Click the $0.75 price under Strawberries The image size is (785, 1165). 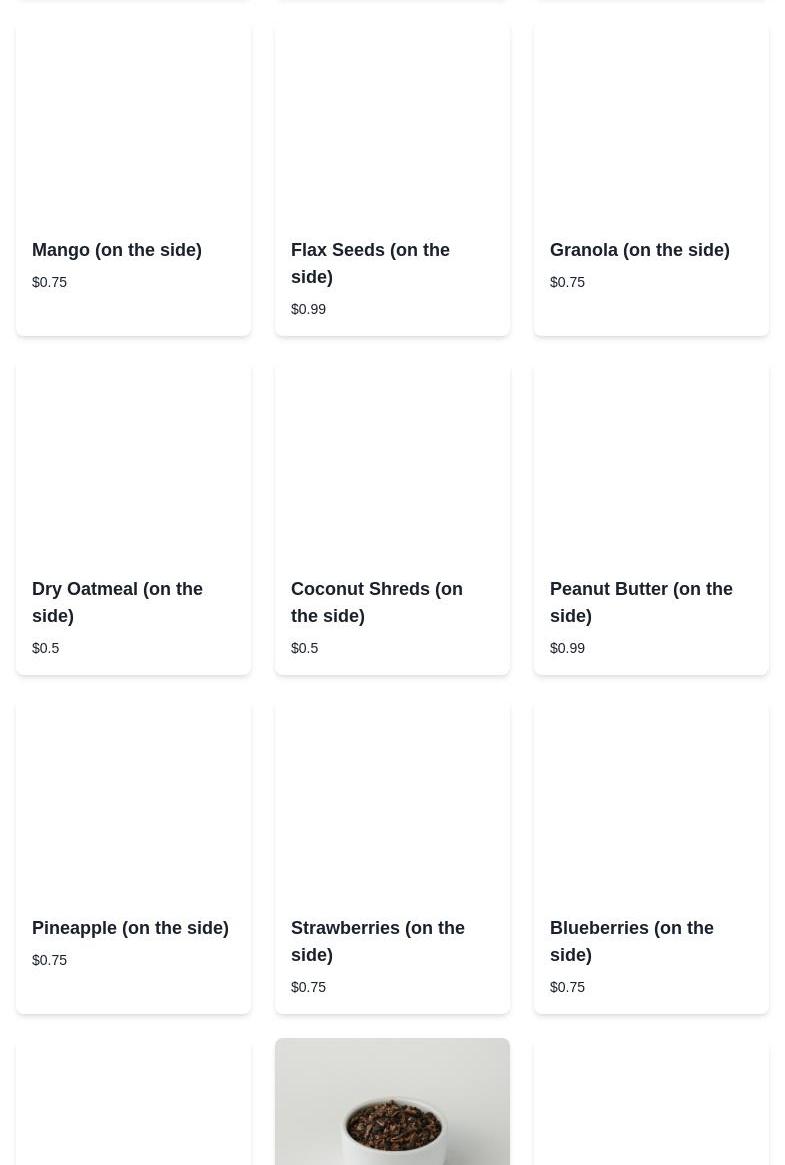click(x=308, y=987)
